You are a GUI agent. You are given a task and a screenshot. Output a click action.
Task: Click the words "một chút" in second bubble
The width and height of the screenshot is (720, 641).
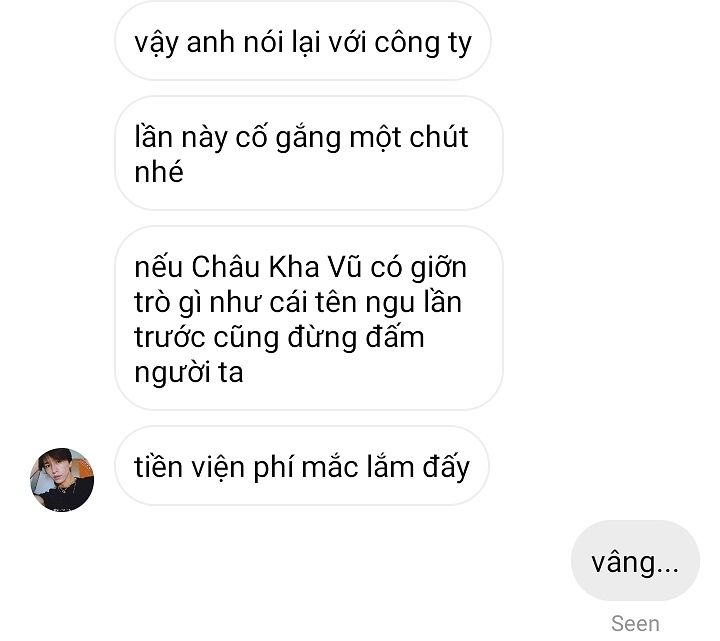[409, 136]
